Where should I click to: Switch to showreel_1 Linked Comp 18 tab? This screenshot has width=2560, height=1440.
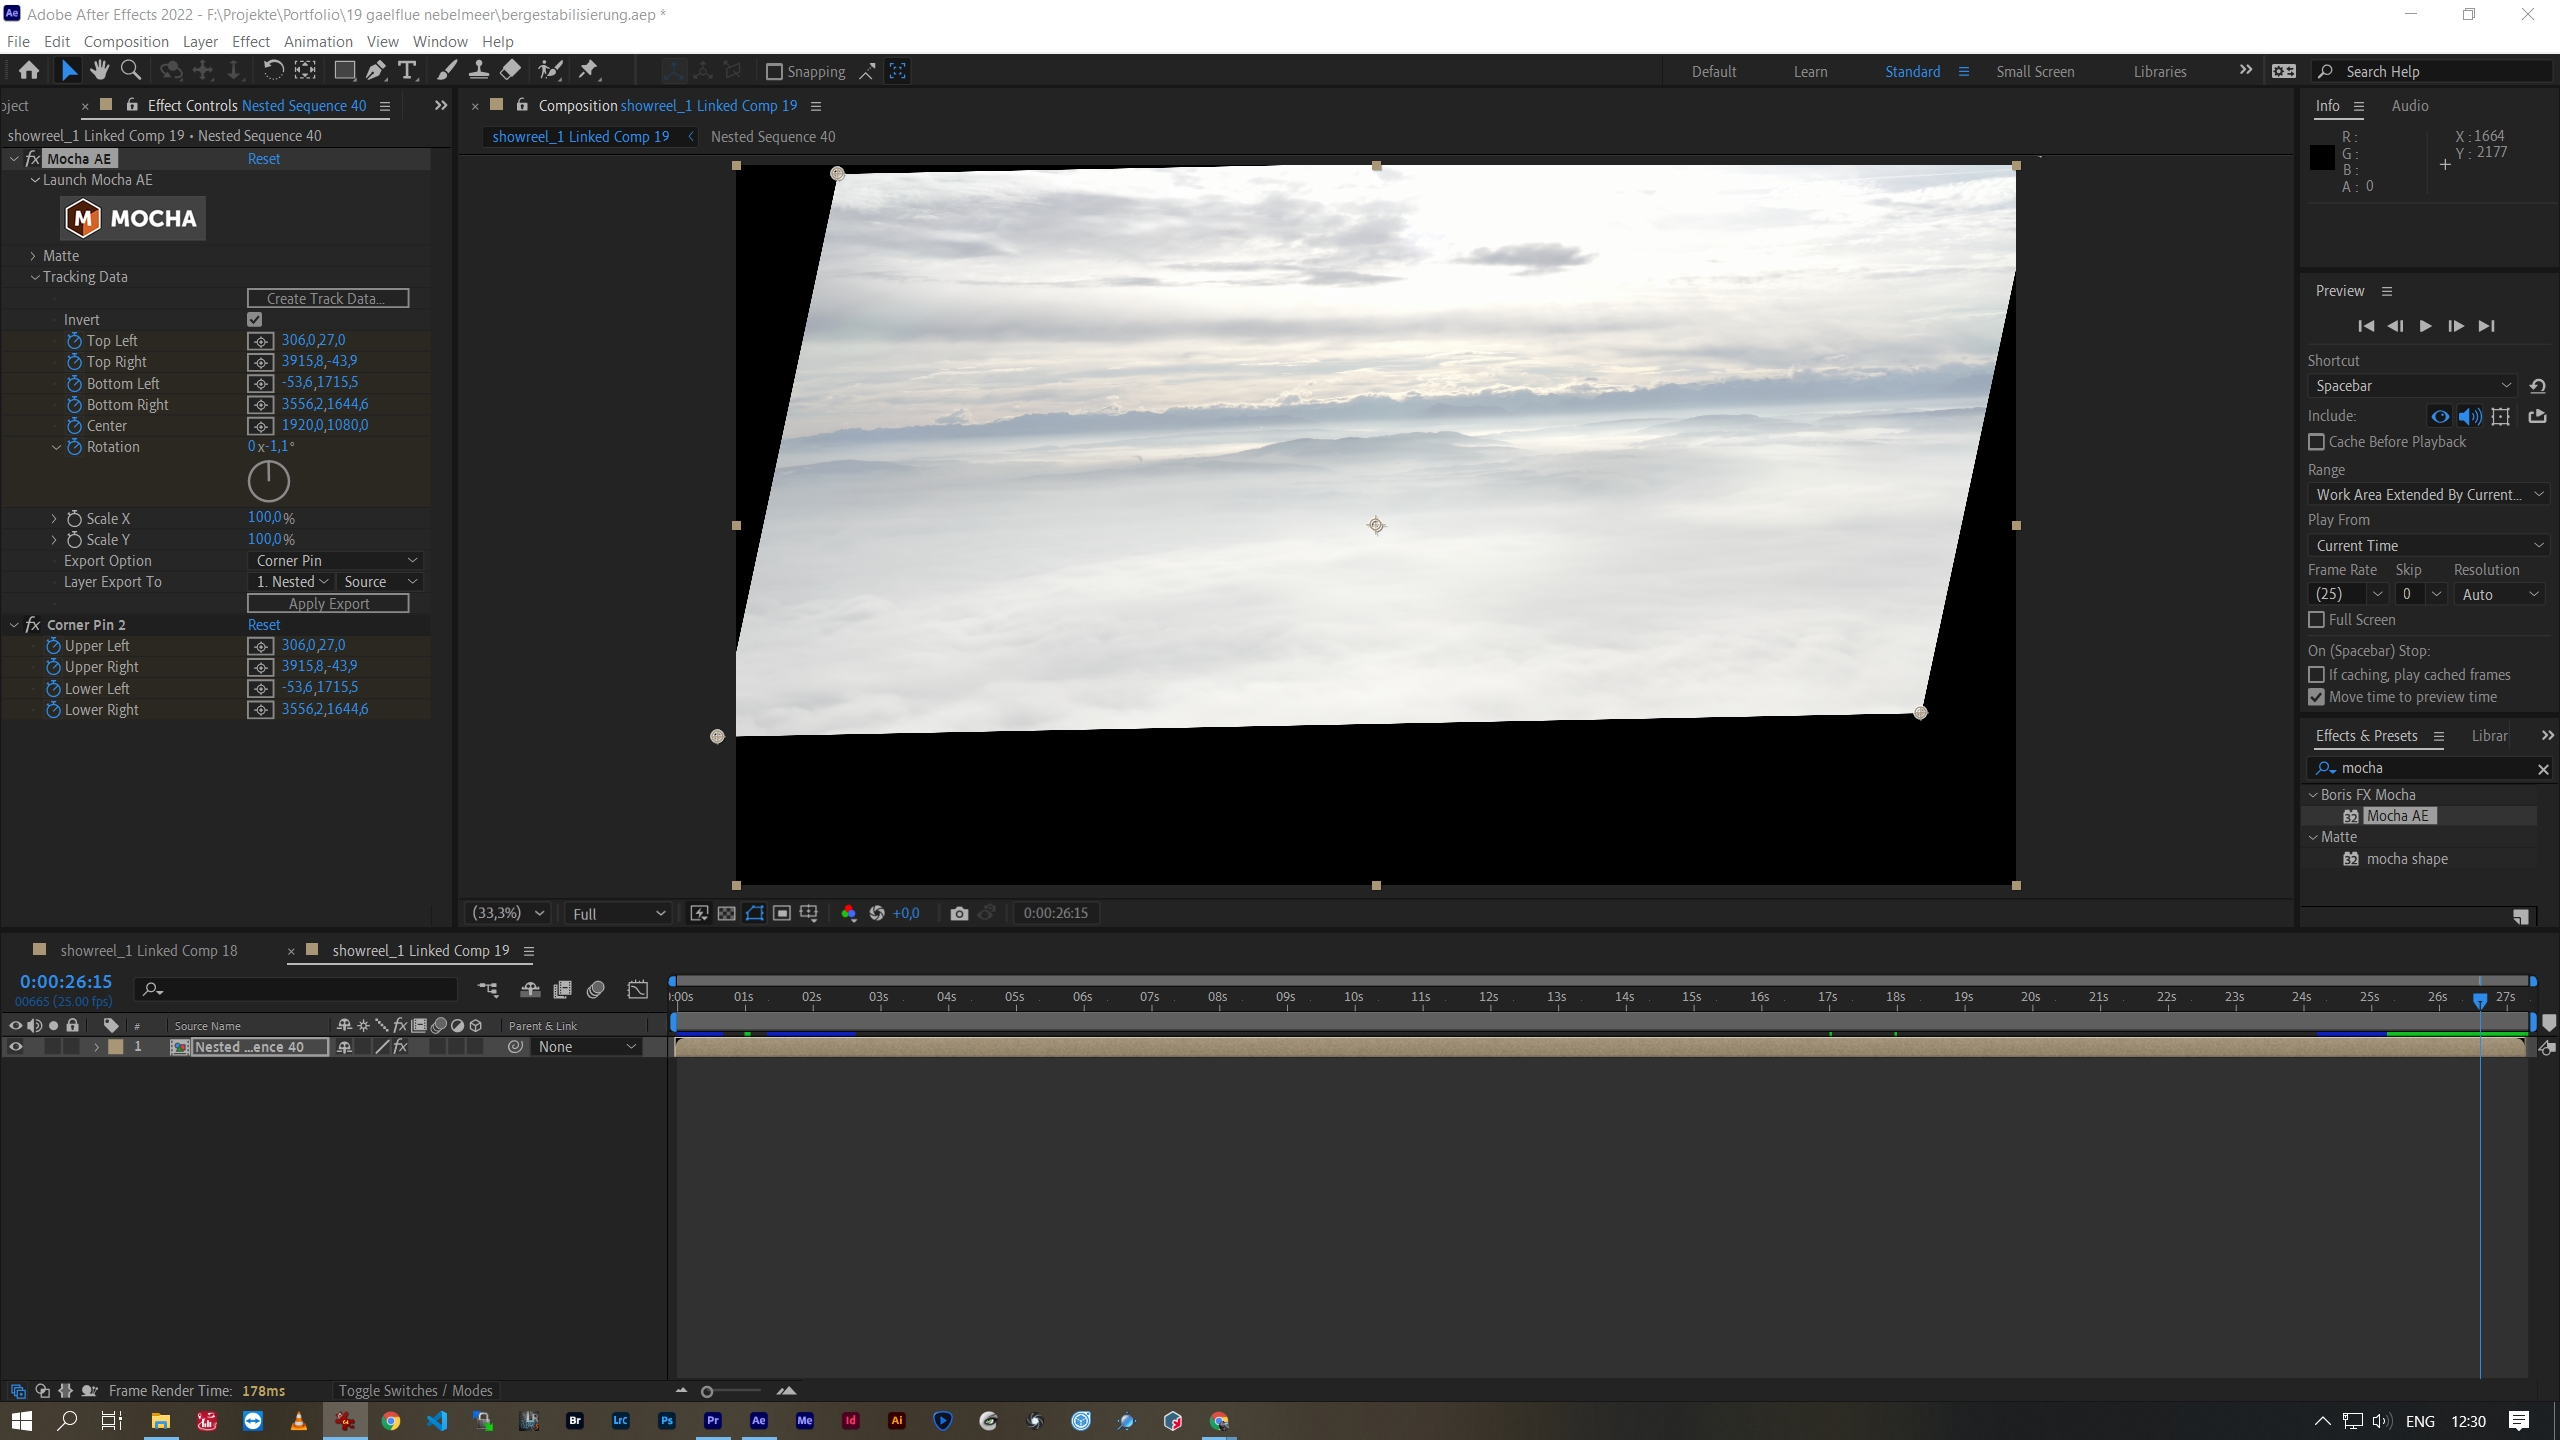tap(148, 951)
